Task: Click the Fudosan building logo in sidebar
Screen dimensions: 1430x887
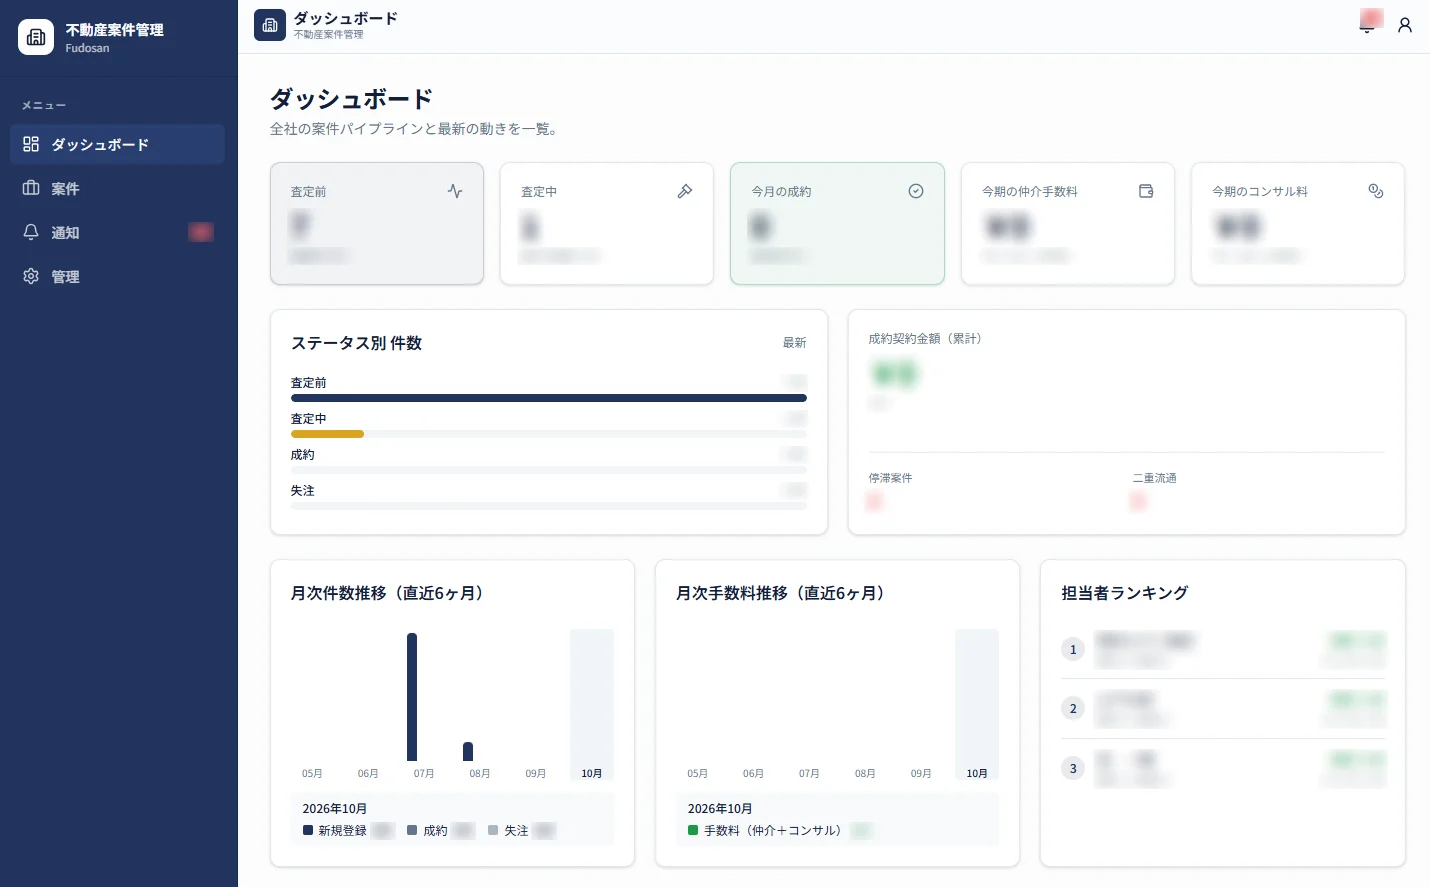Action: click(x=36, y=37)
